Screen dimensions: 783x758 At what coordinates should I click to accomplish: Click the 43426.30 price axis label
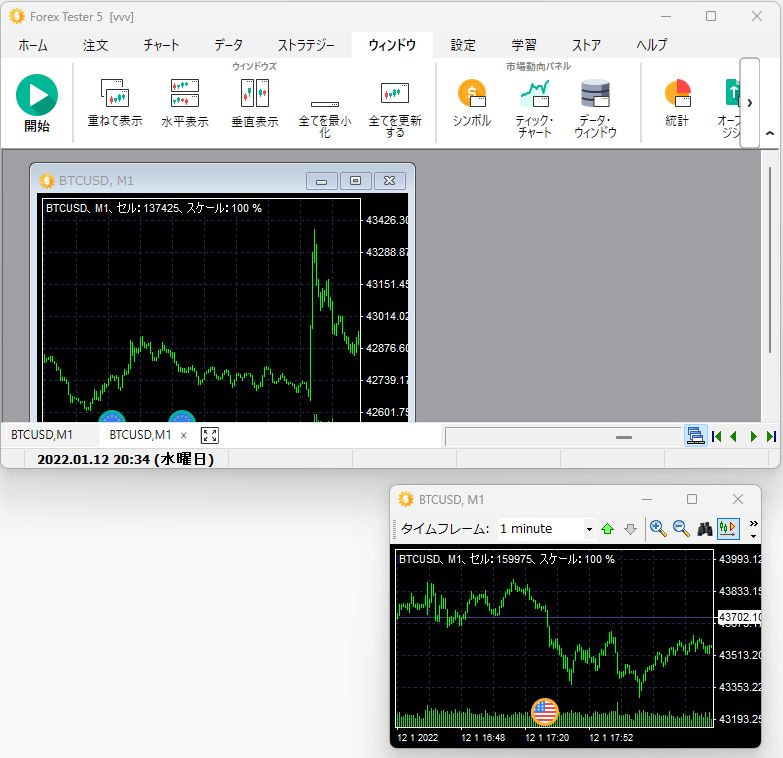387,220
